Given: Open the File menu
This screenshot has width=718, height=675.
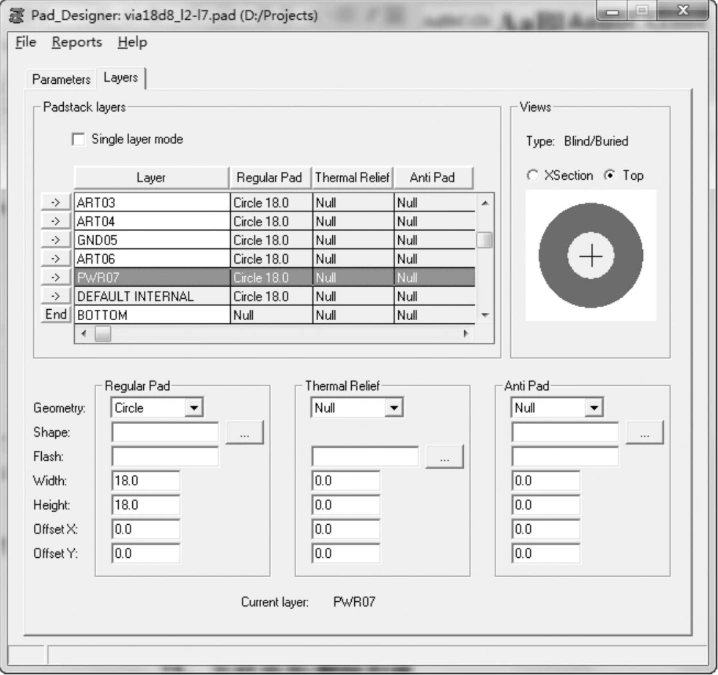Looking at the screenshot, I should point(26,42).
